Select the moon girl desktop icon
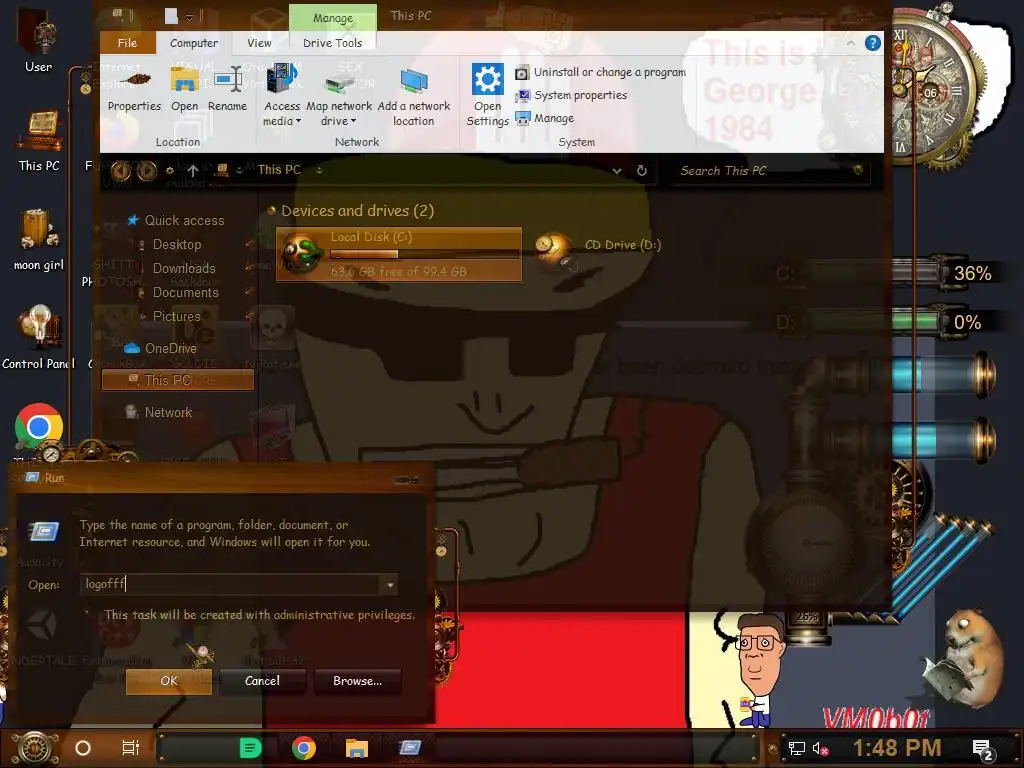The width and height of the screenshot is (1024, 768). tap(39, 239)
